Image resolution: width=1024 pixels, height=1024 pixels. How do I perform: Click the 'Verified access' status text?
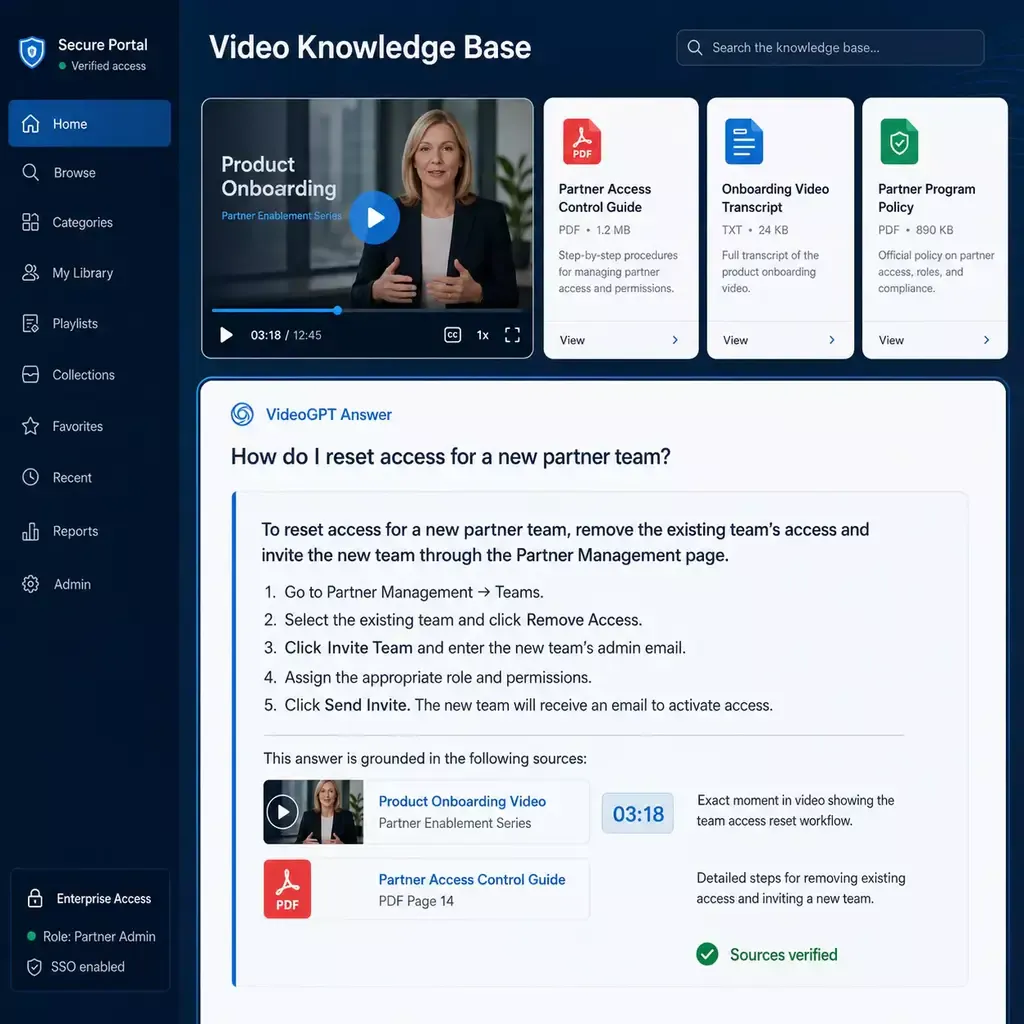[x=108, y=65]
